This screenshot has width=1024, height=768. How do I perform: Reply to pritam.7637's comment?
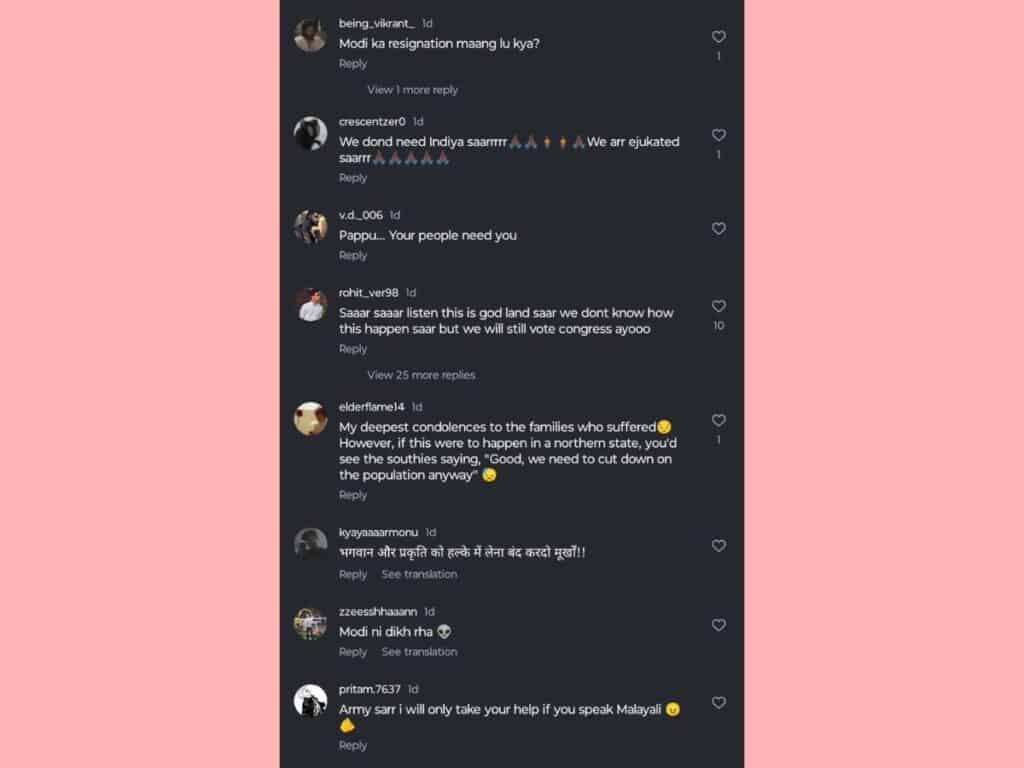tap(353, 745)
